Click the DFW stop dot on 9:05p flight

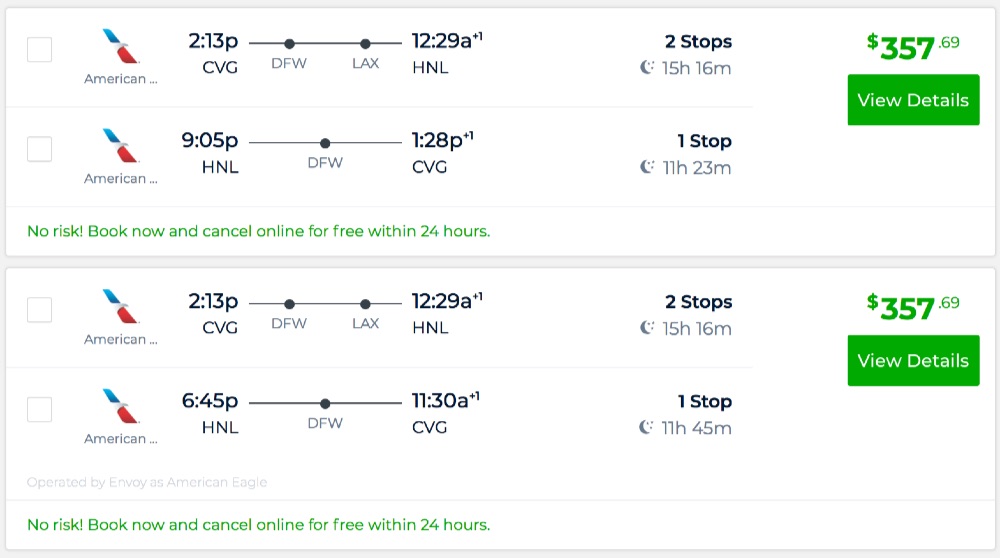[x=325, y=143]
